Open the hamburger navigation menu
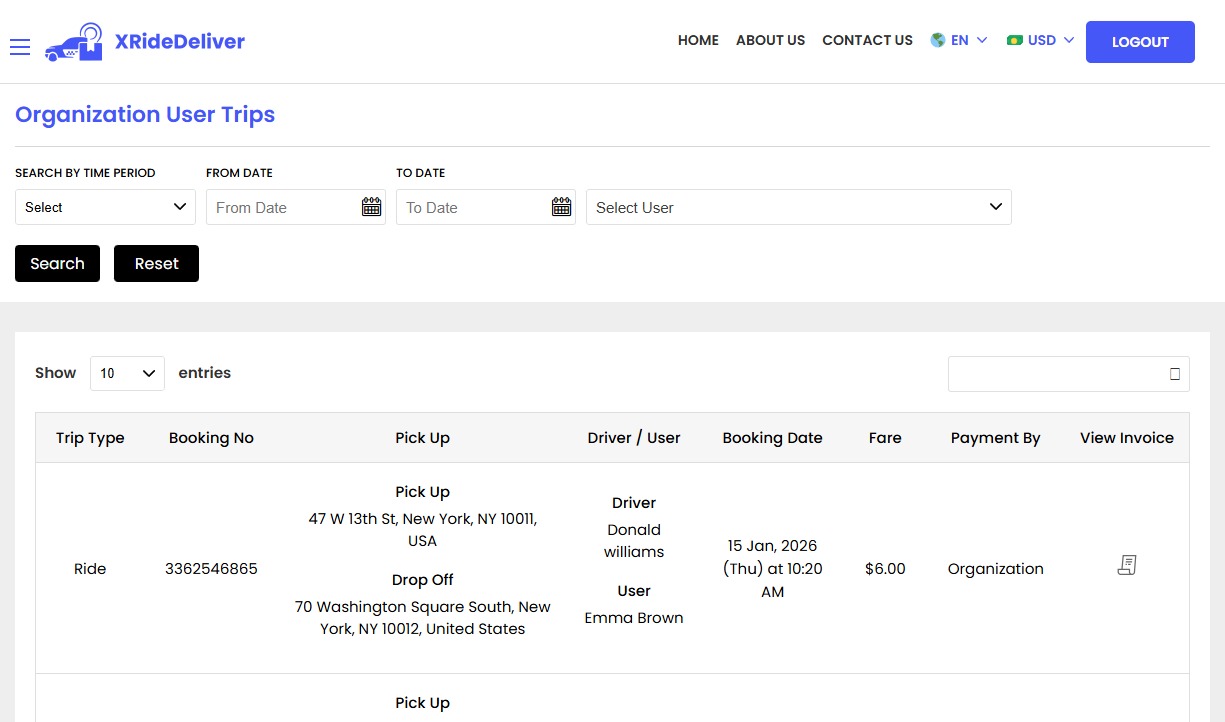The image size is (1225, 722). pos(19,46)
